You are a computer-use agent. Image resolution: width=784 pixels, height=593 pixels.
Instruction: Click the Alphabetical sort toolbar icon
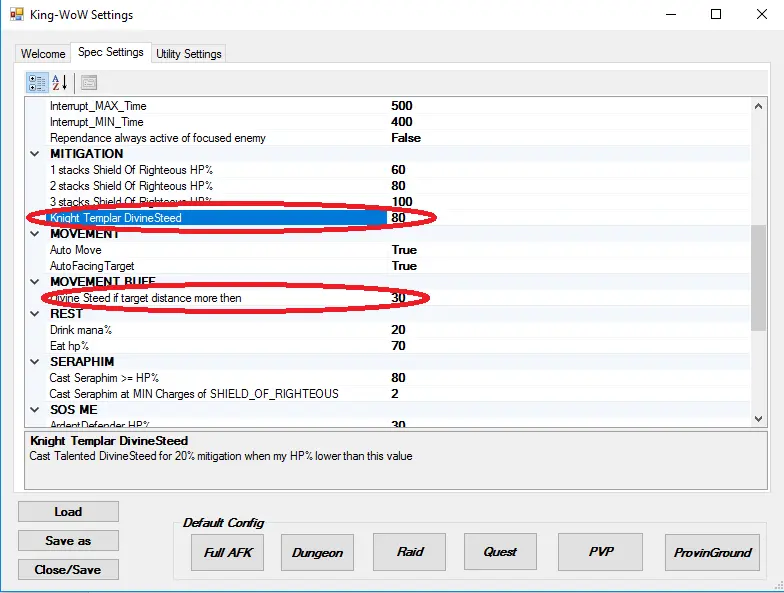coord(59,83)
